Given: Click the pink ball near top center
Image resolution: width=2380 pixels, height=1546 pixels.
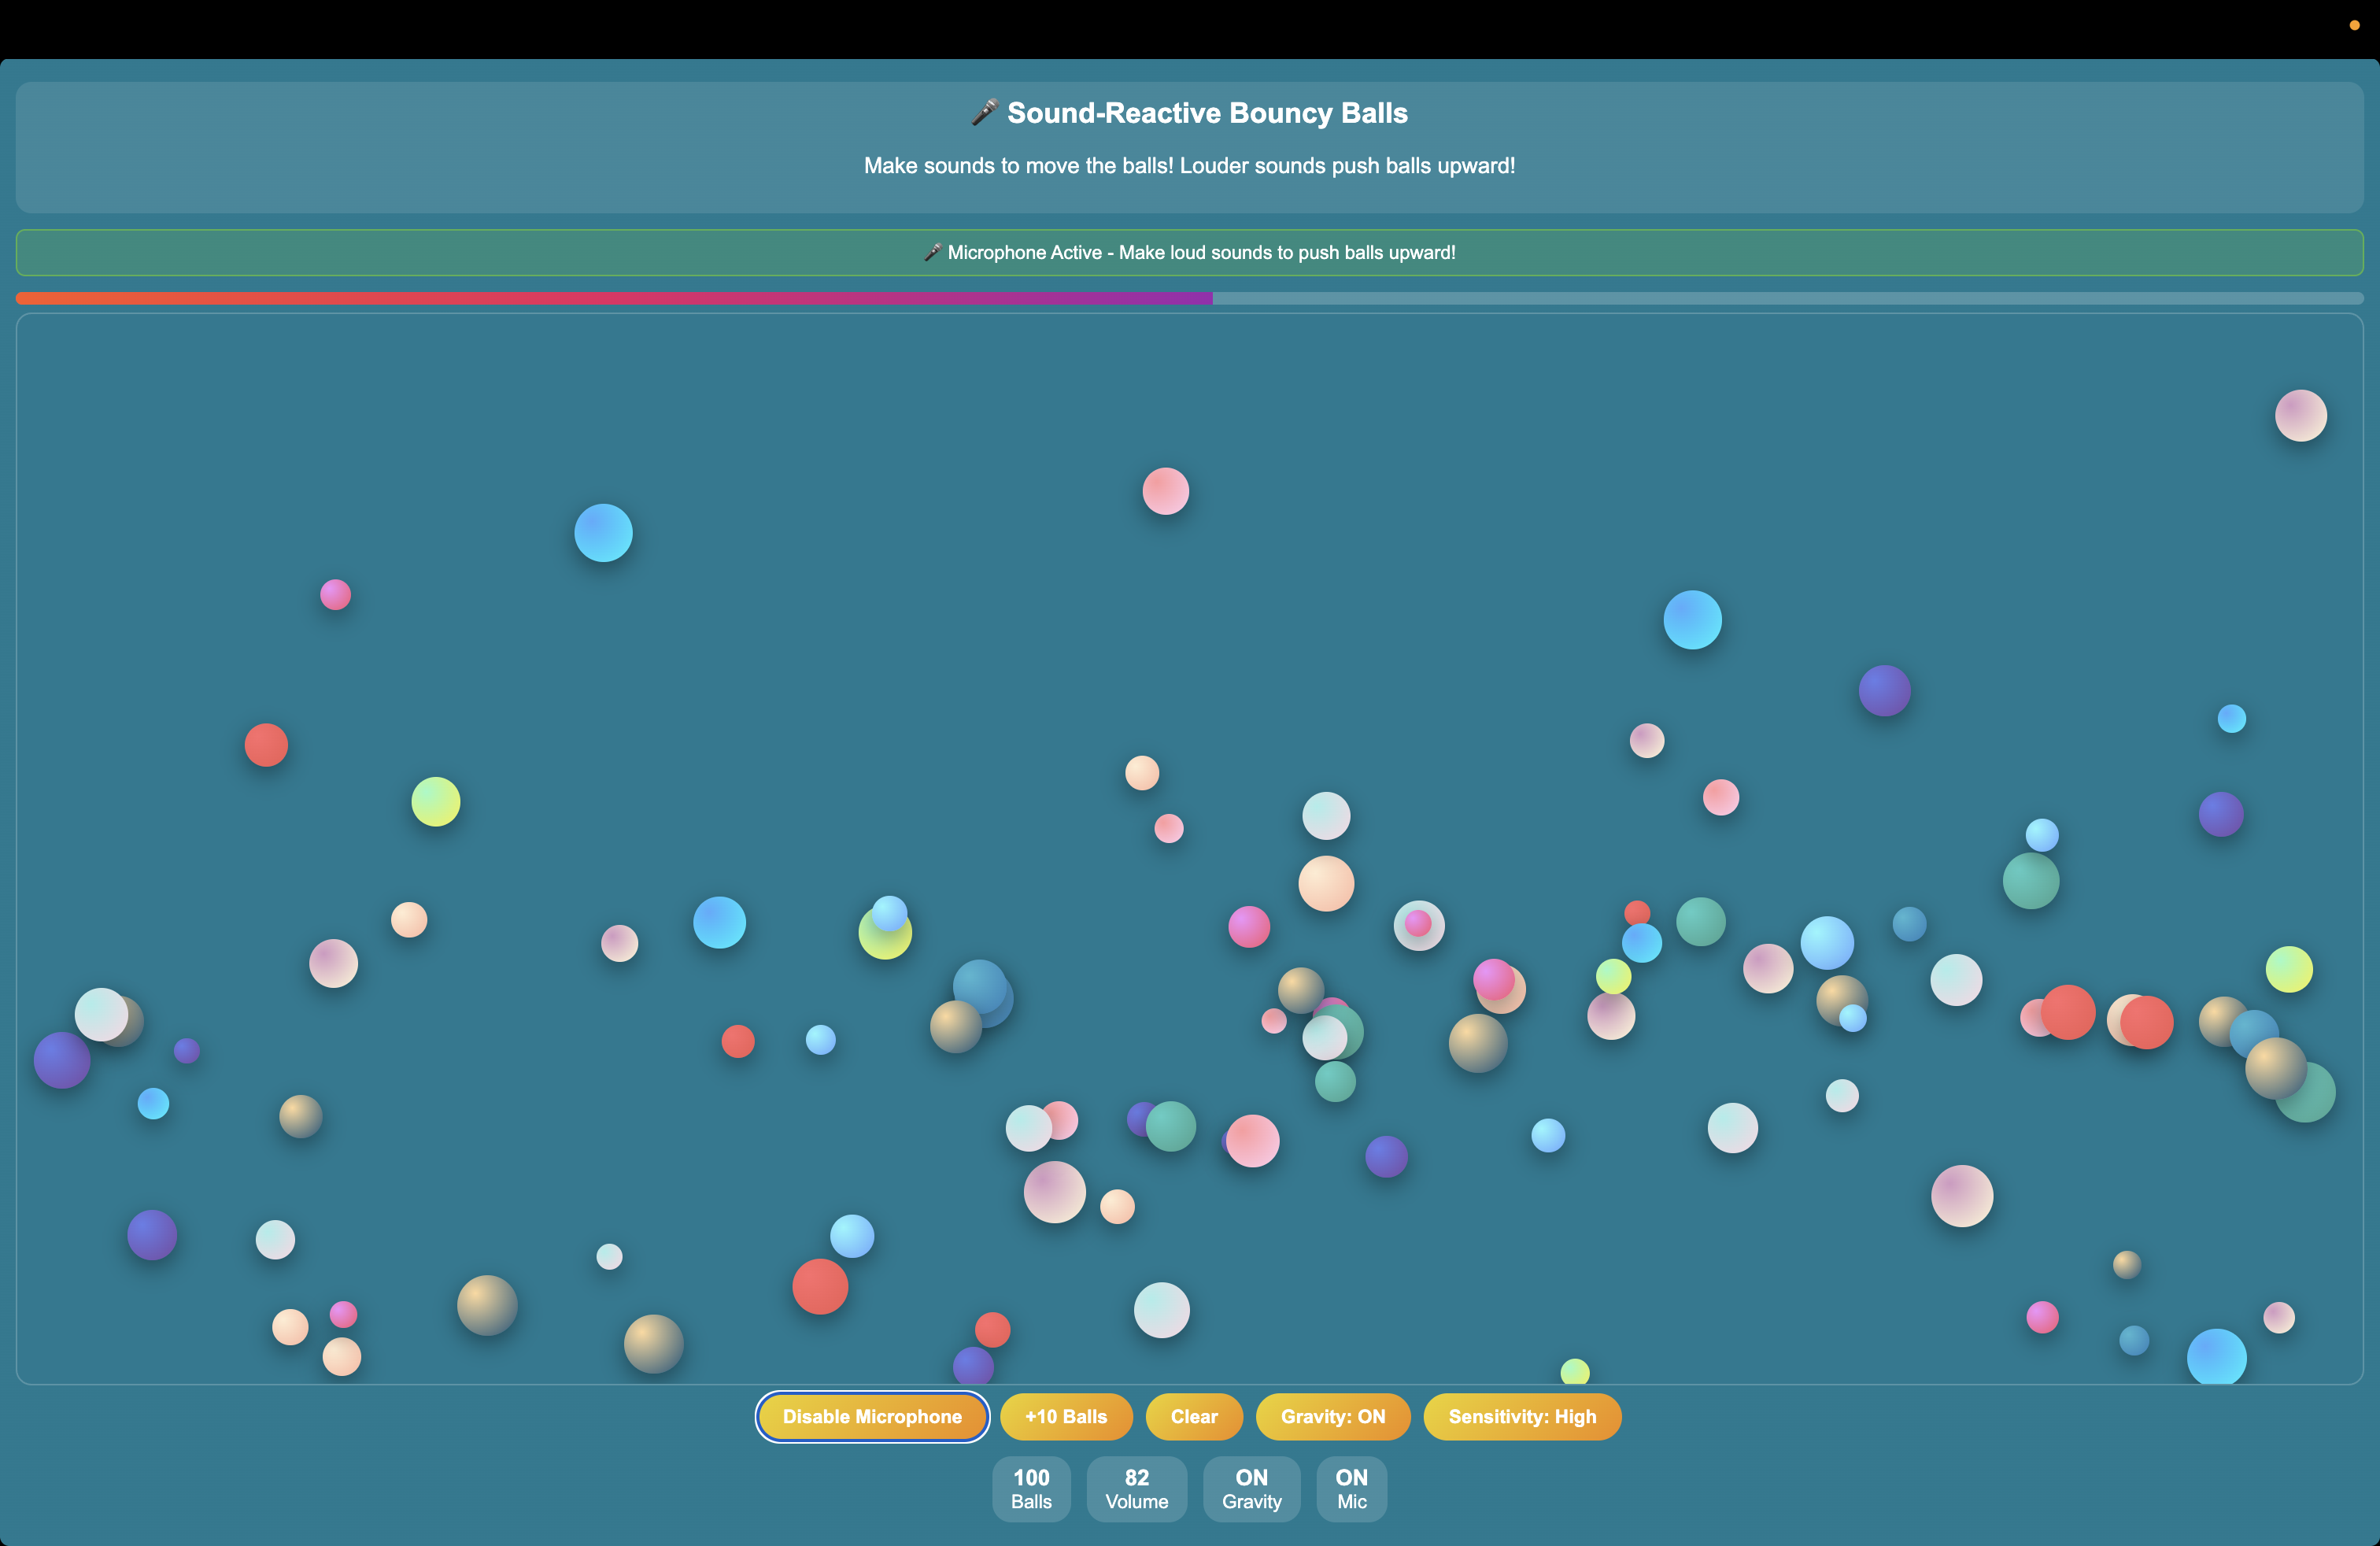Looking at the screenshot, I should 1165,491.
